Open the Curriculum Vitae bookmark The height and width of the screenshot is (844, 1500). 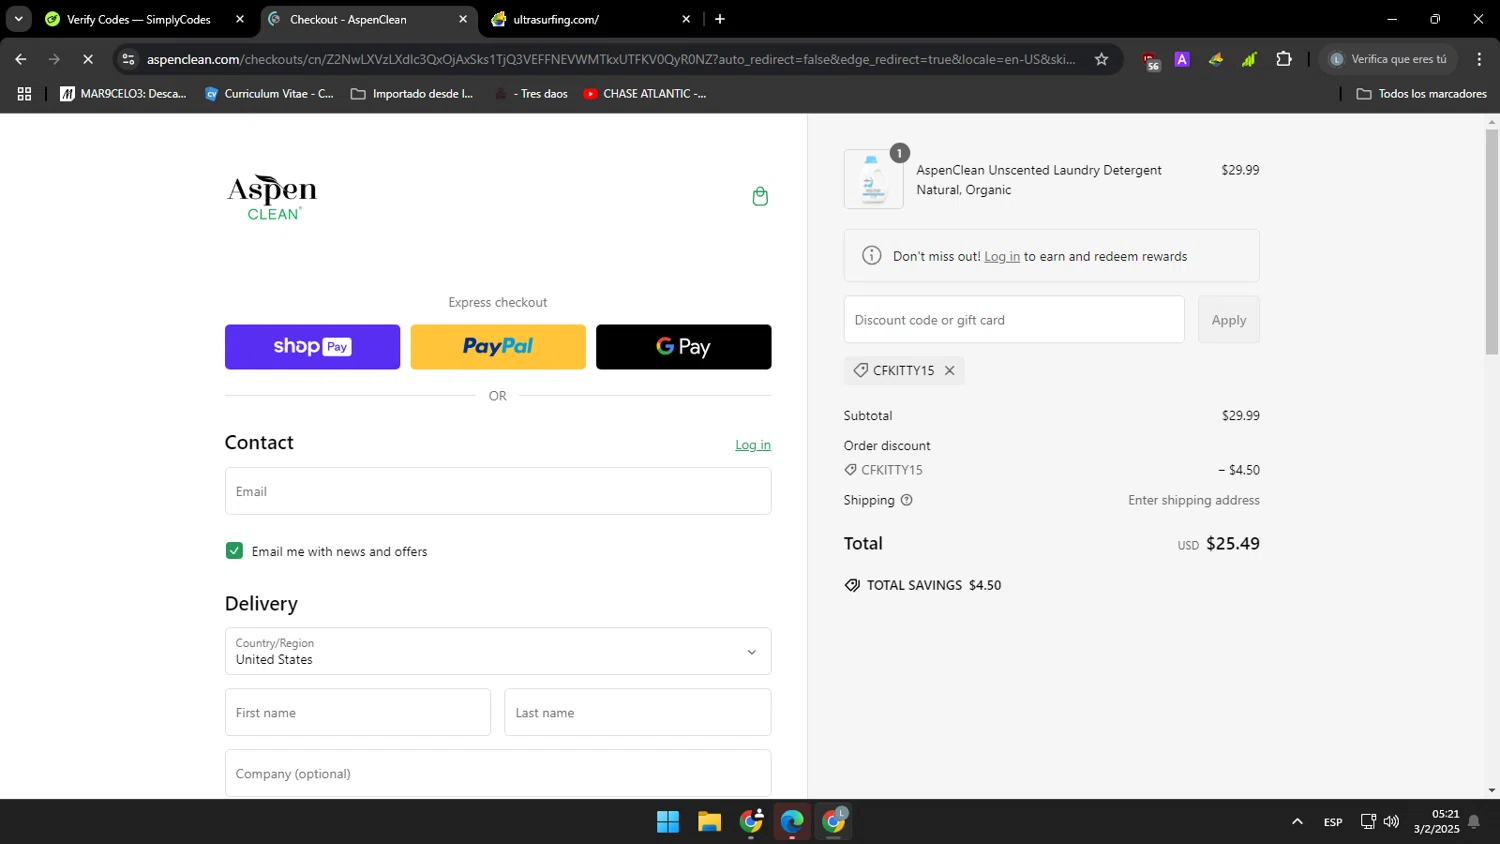pos(269,94)
